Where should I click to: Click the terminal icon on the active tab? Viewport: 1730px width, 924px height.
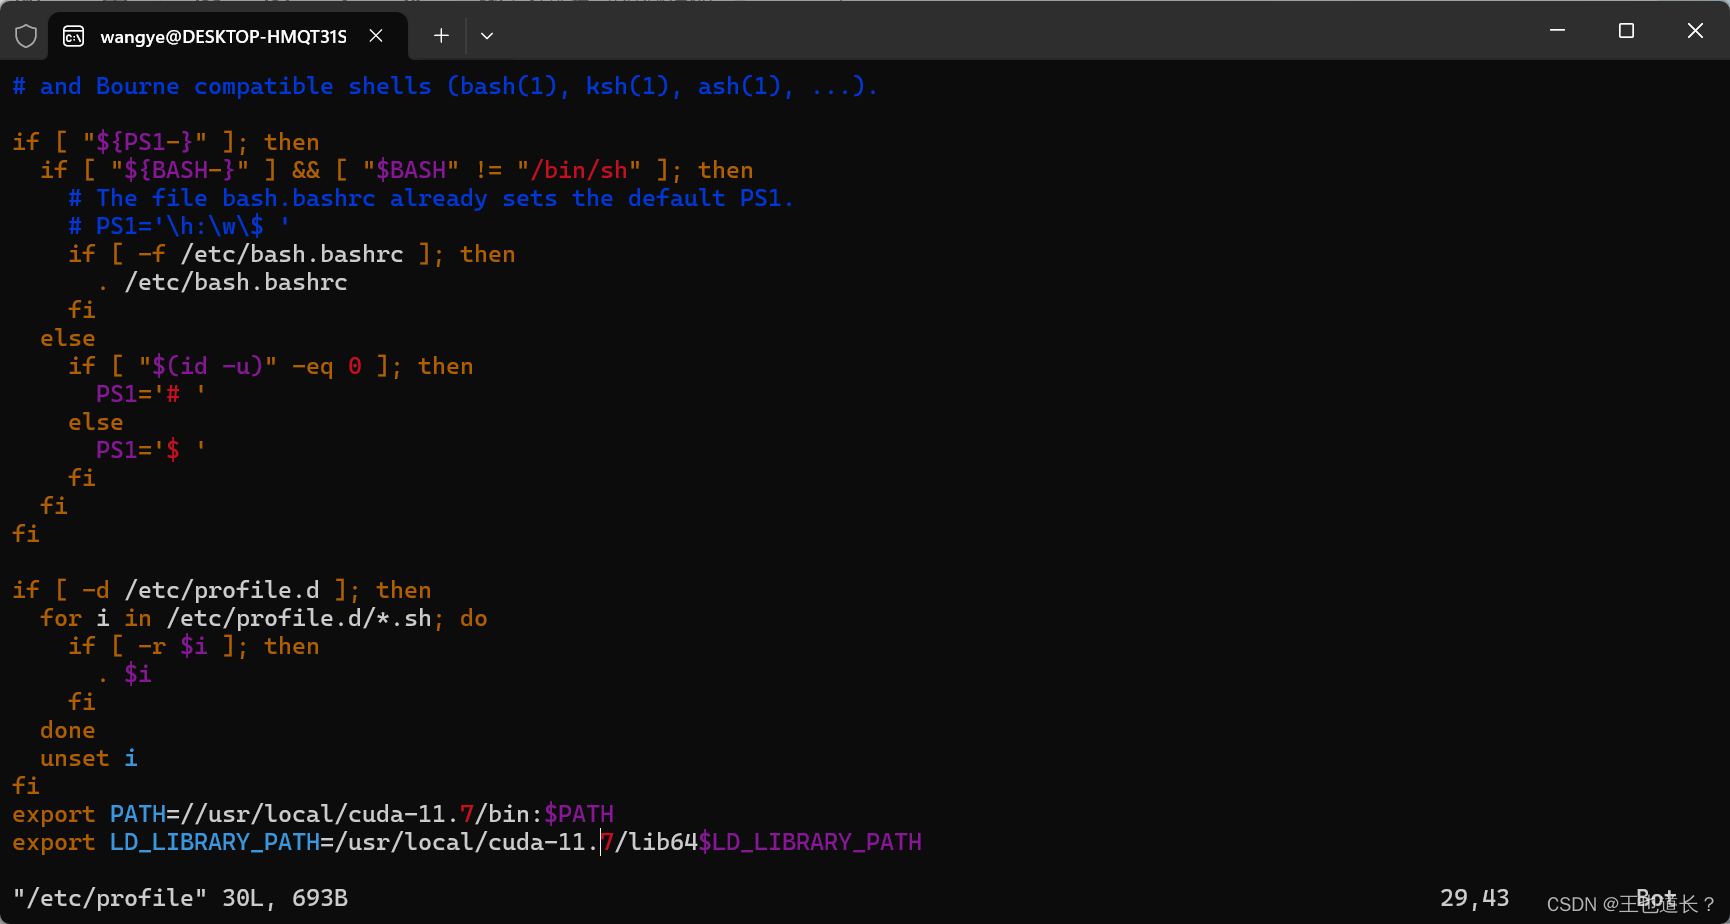(x=73, y=35)
